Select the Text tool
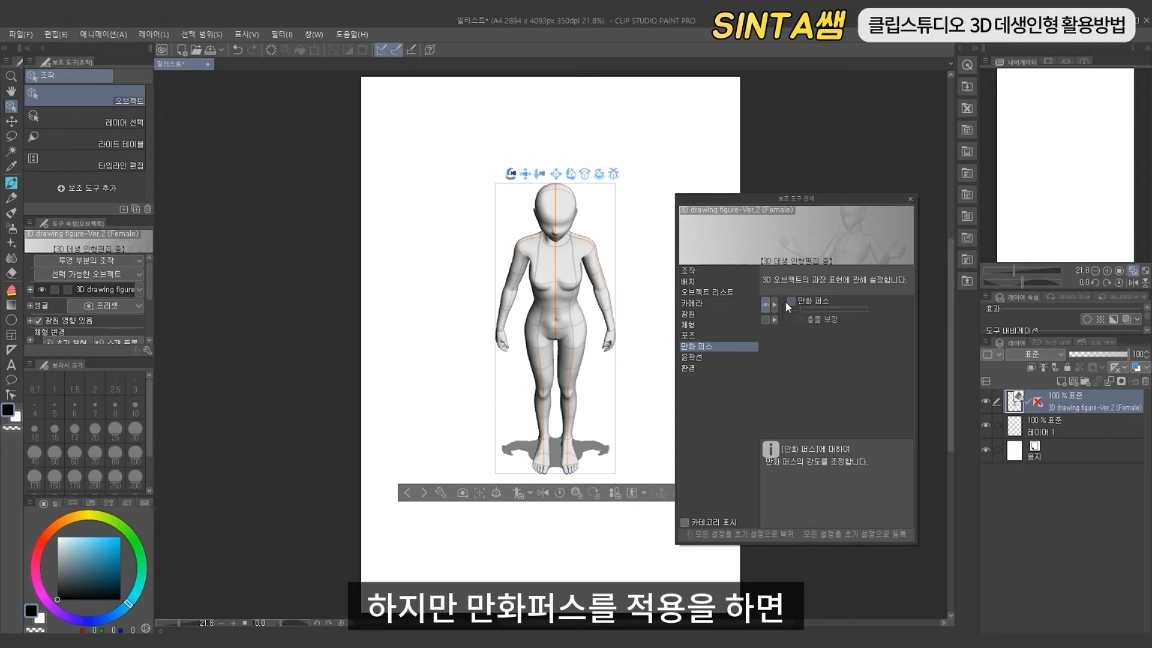This screenshot has height=648, width=1152. pyautogui.click(x=11, y=365)
